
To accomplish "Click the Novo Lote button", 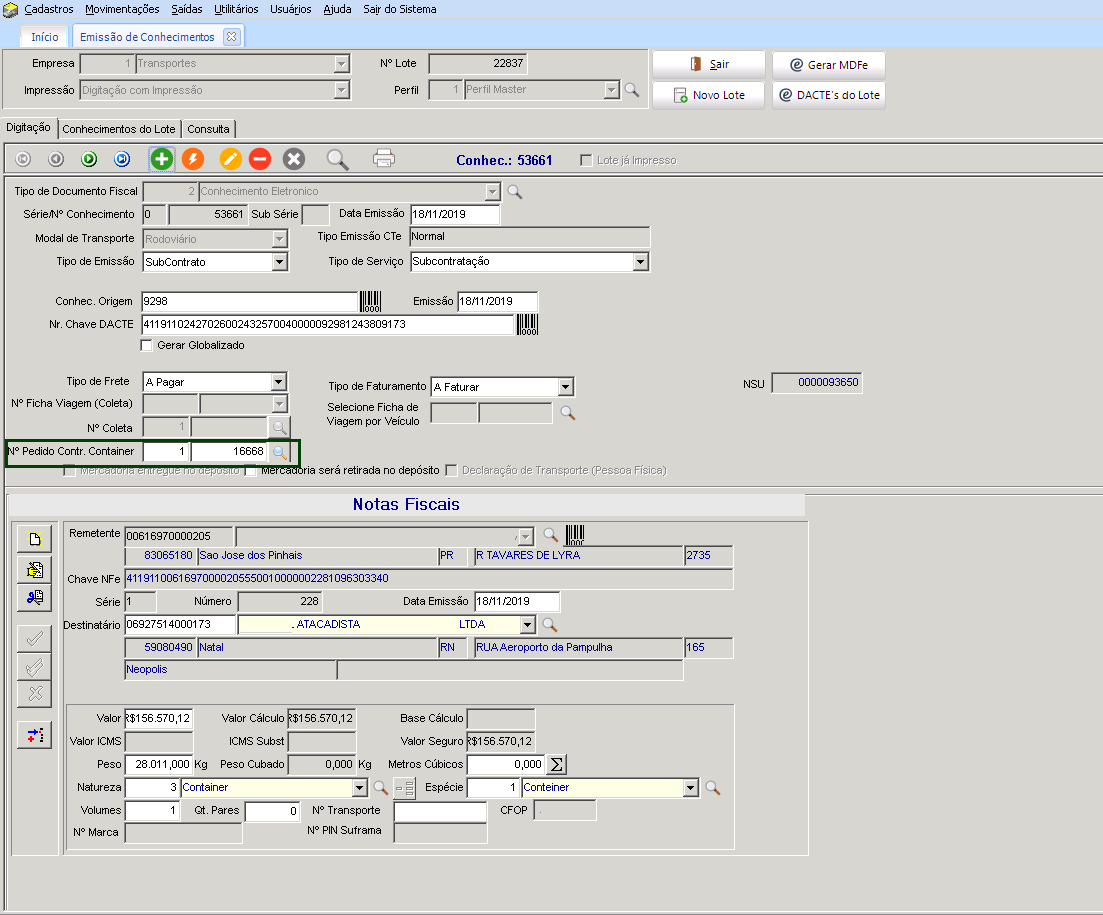I will click(709, 96).
